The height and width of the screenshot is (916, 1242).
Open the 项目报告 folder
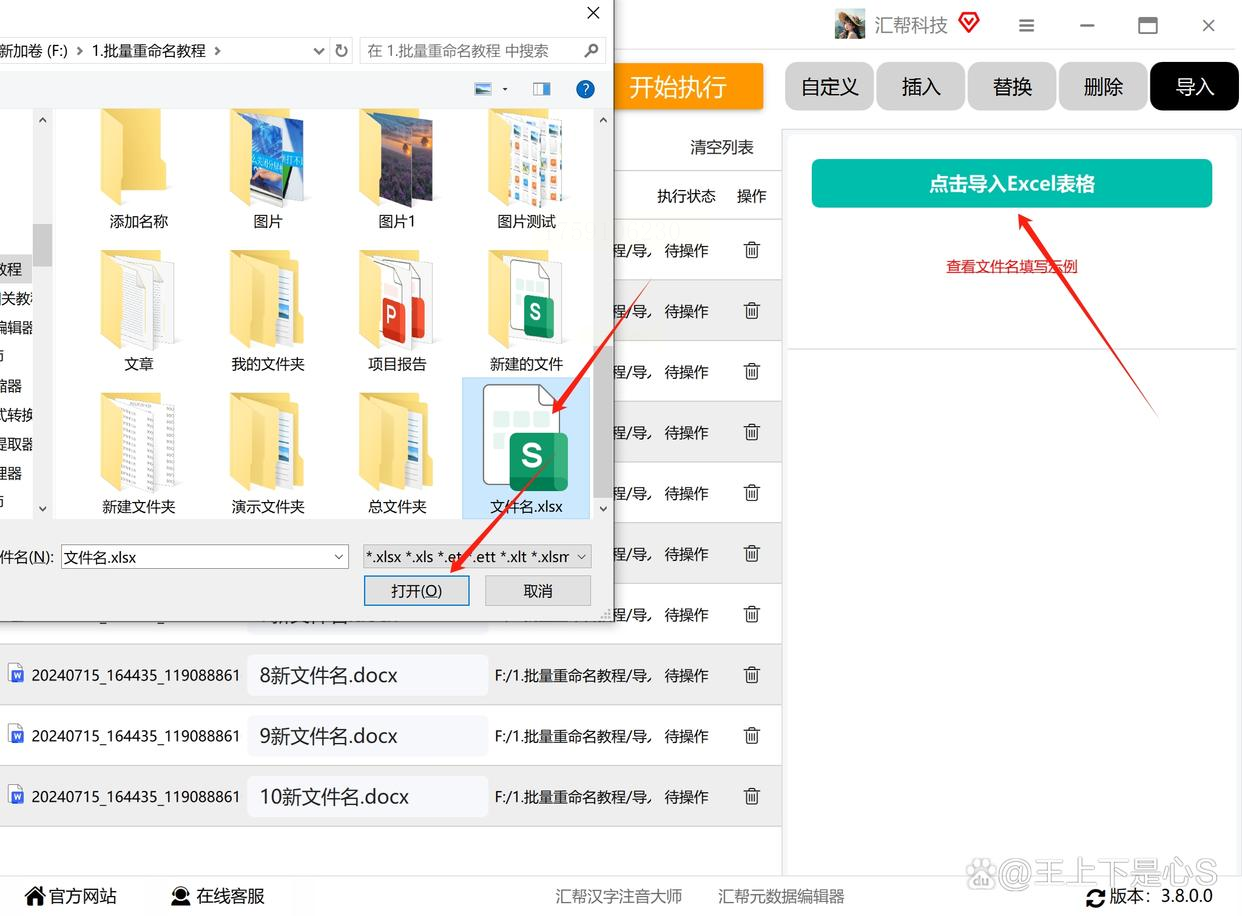tap(397, 312)
